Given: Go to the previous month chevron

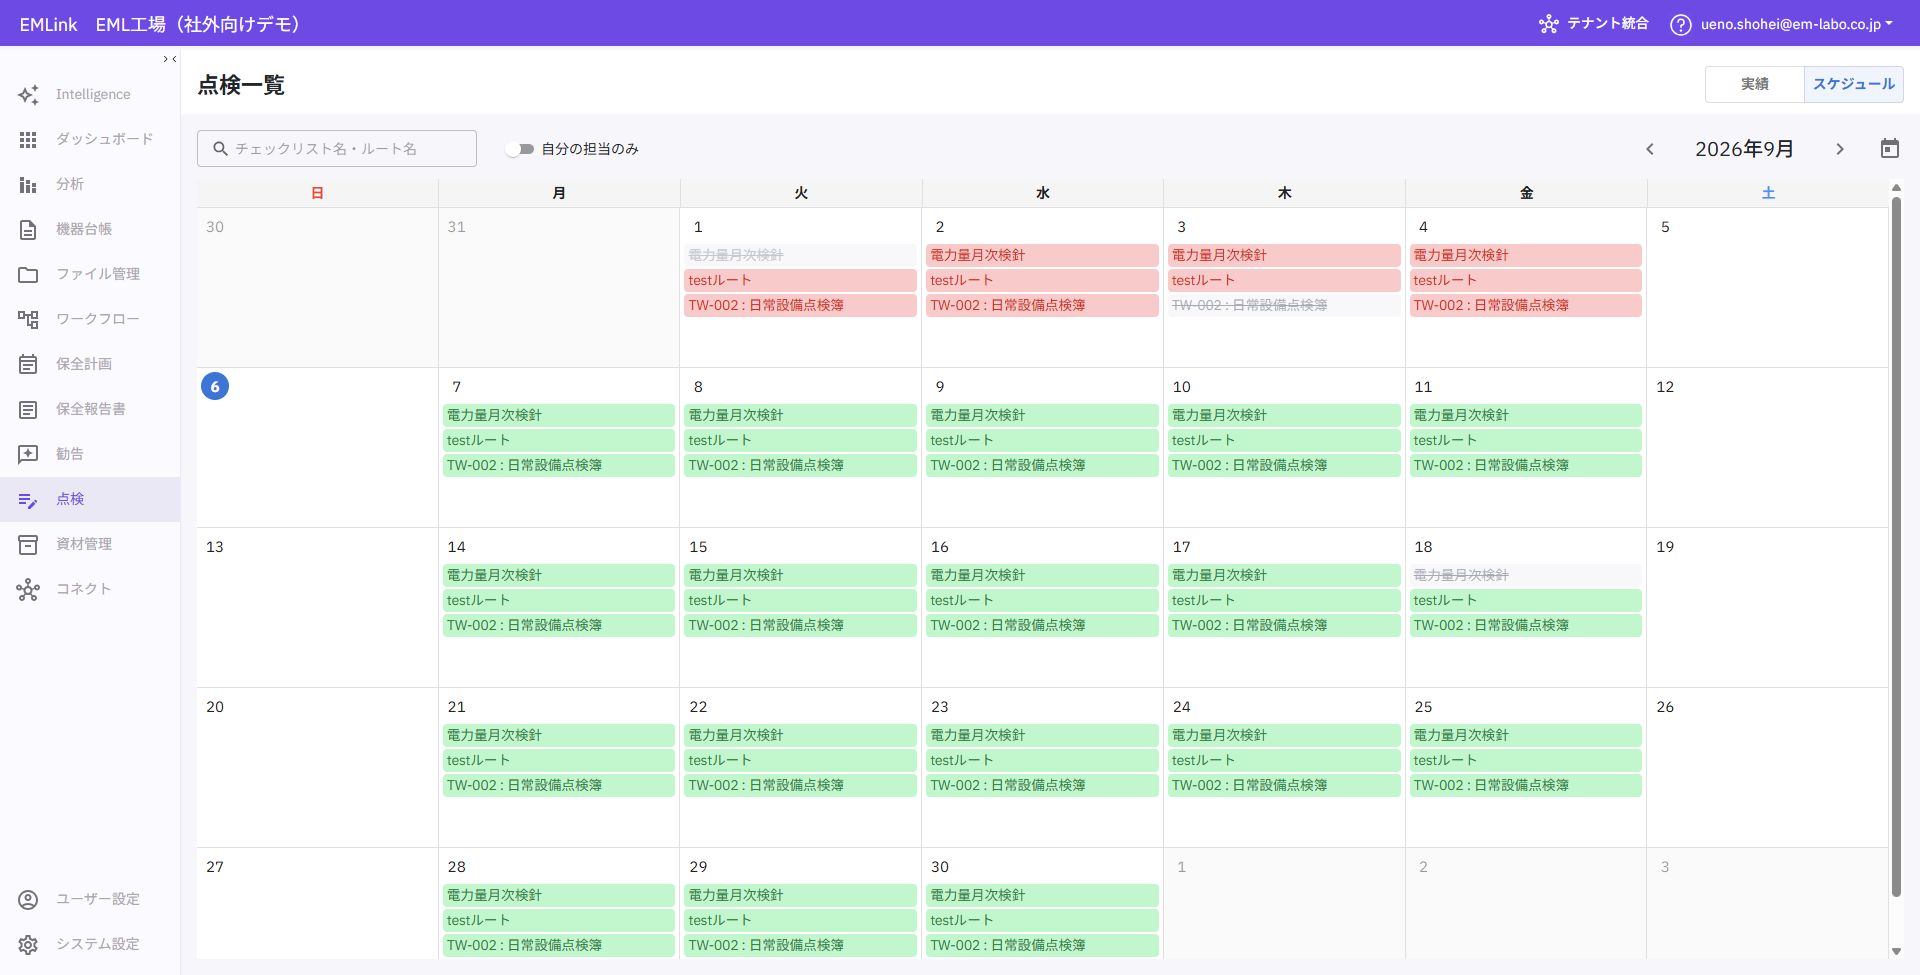Looking at the screenshot, I should point(1650,149).
